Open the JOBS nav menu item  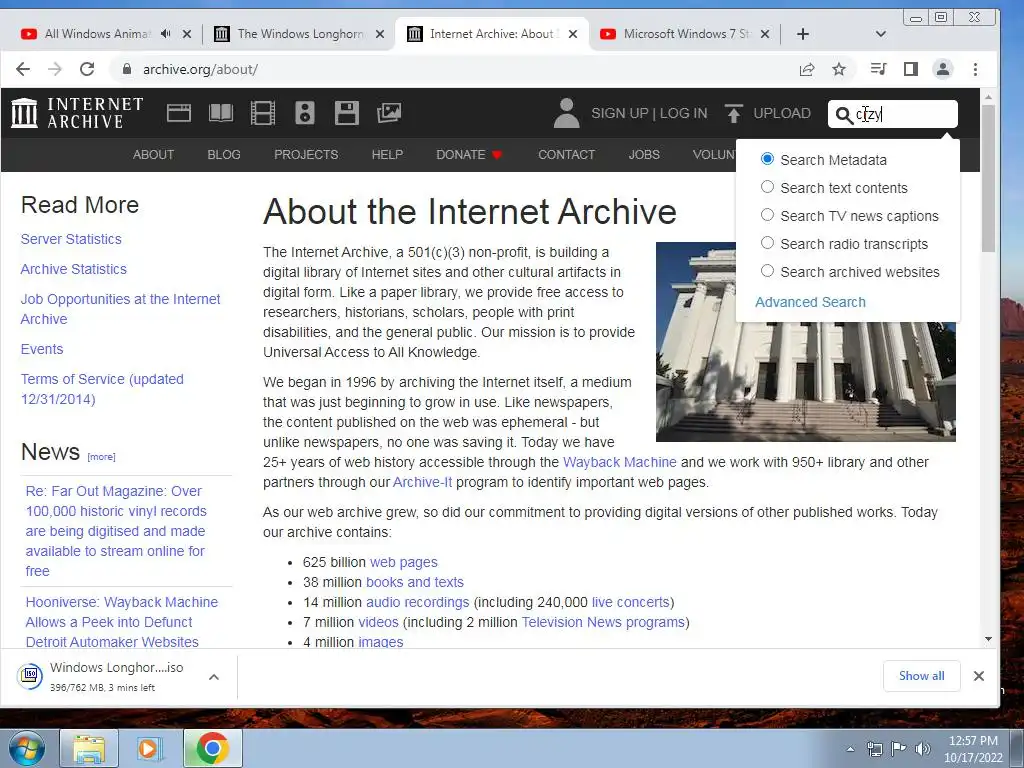(x=644, y=155)
